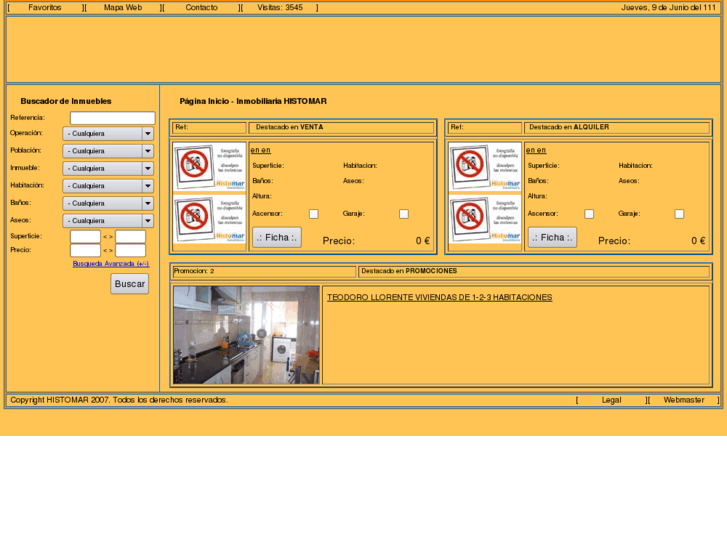
Task: Click the Promocion: 2 label
Action: tap(194, 271)
